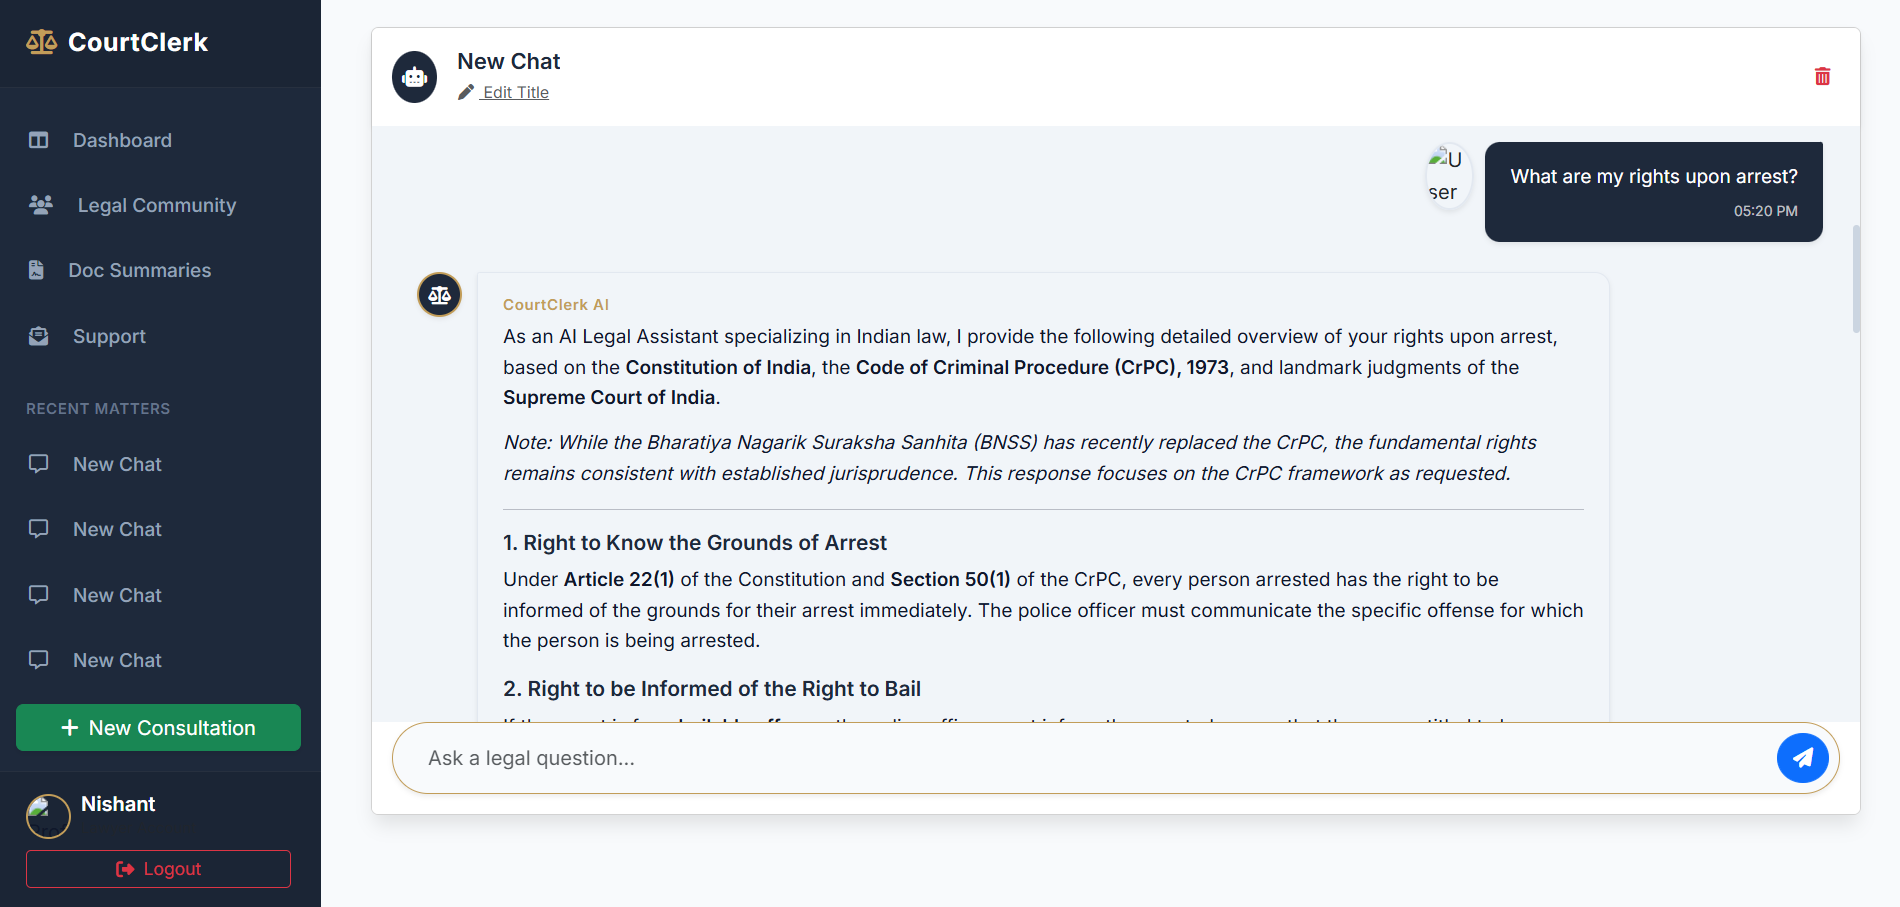The height and width of the screenshot is (907, 1900).
Task: Click Nishant's profile avatar
Action: [48, 816]
